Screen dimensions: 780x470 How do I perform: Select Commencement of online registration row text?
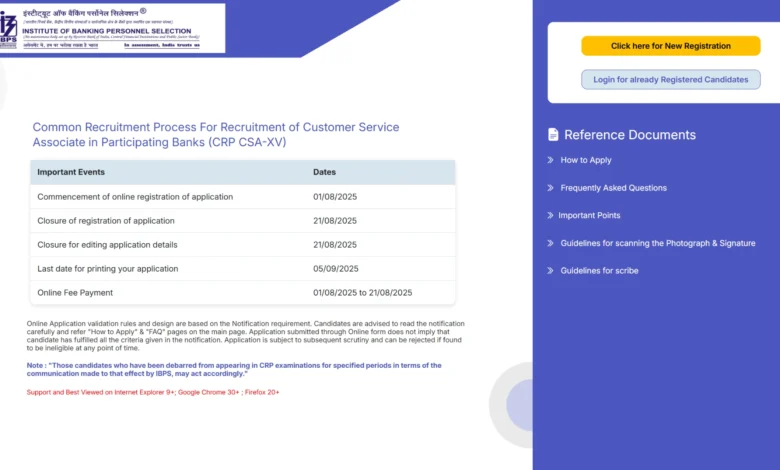coord(135,197)
